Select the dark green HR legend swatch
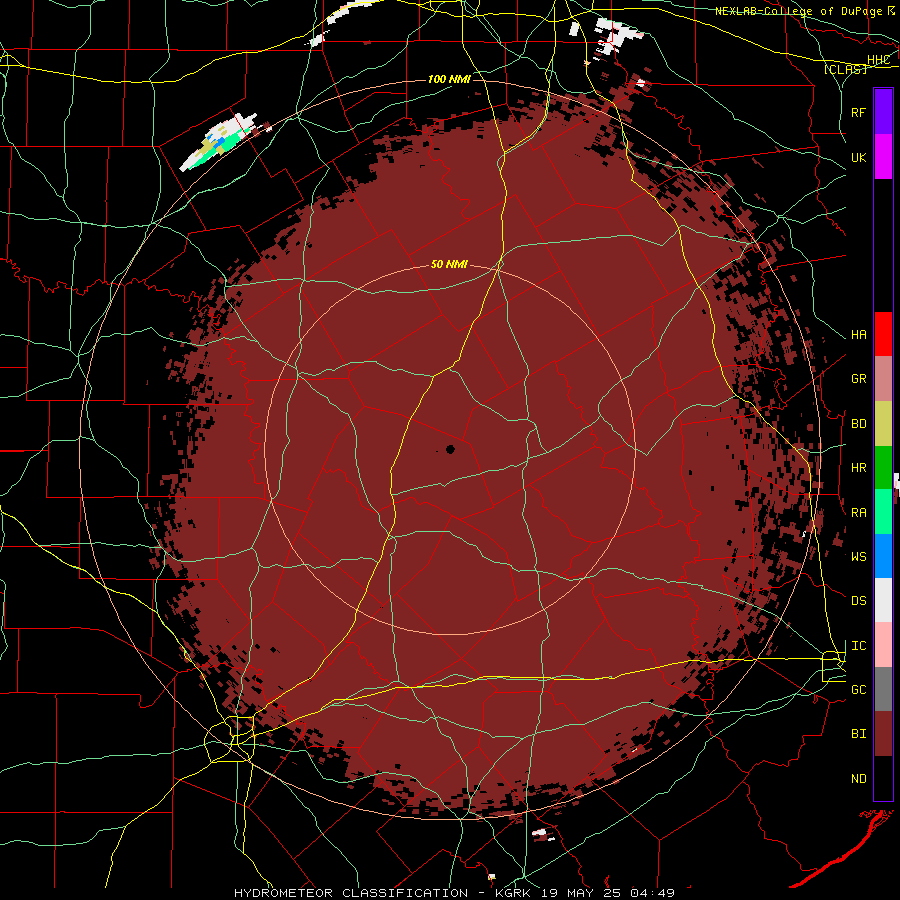Screen dimensions: 900x900 tap(883, 468)
